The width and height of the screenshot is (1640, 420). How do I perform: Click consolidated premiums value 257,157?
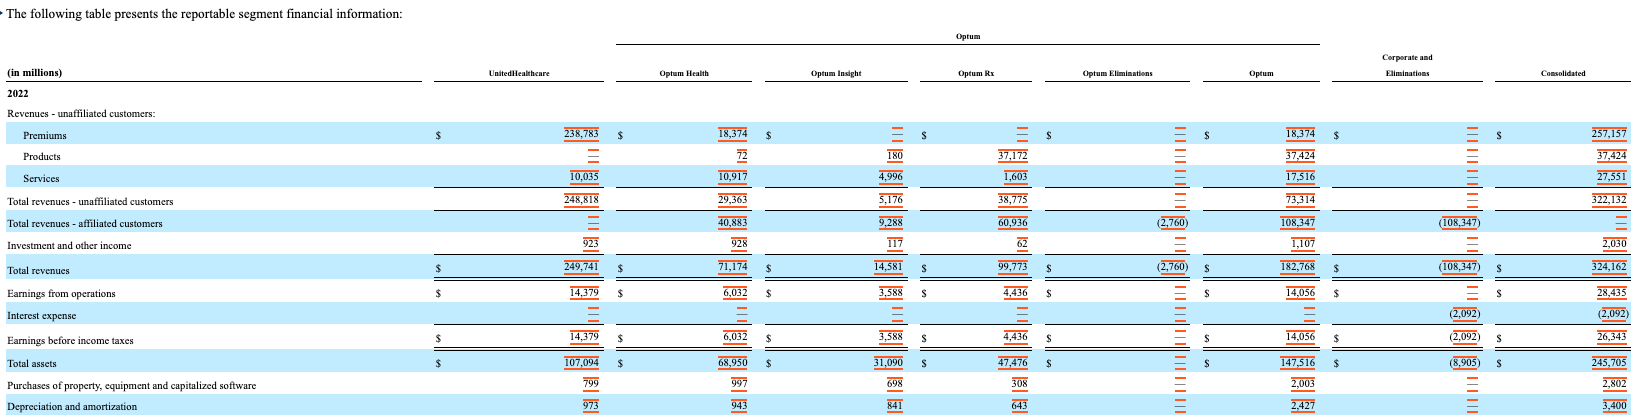pyautogui.click(x=1608, y=134)
